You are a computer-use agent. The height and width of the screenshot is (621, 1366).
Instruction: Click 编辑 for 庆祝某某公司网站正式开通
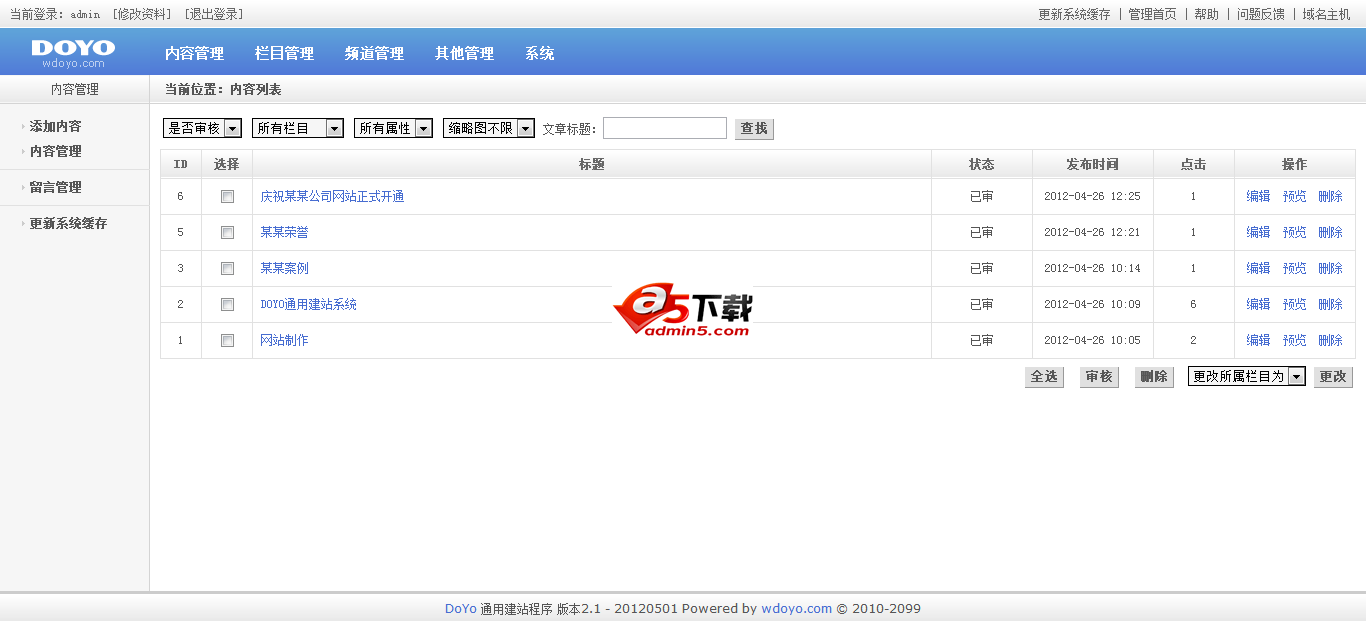pos(1258,197)
